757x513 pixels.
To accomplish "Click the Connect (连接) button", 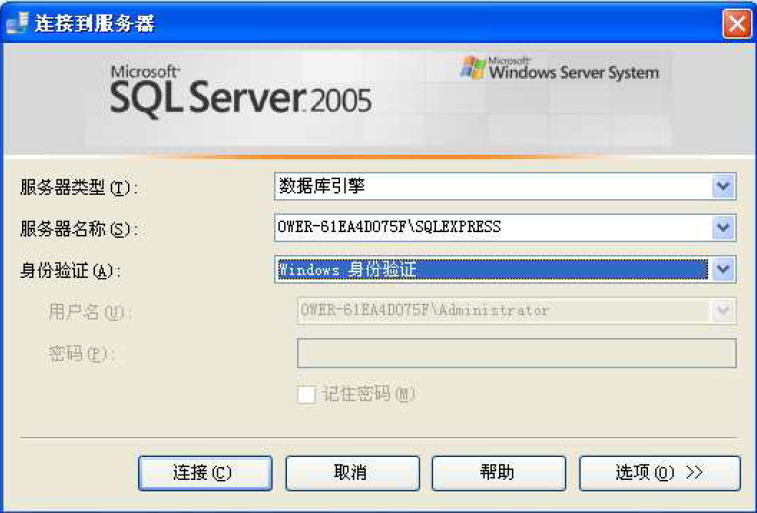I will (205, 473).
